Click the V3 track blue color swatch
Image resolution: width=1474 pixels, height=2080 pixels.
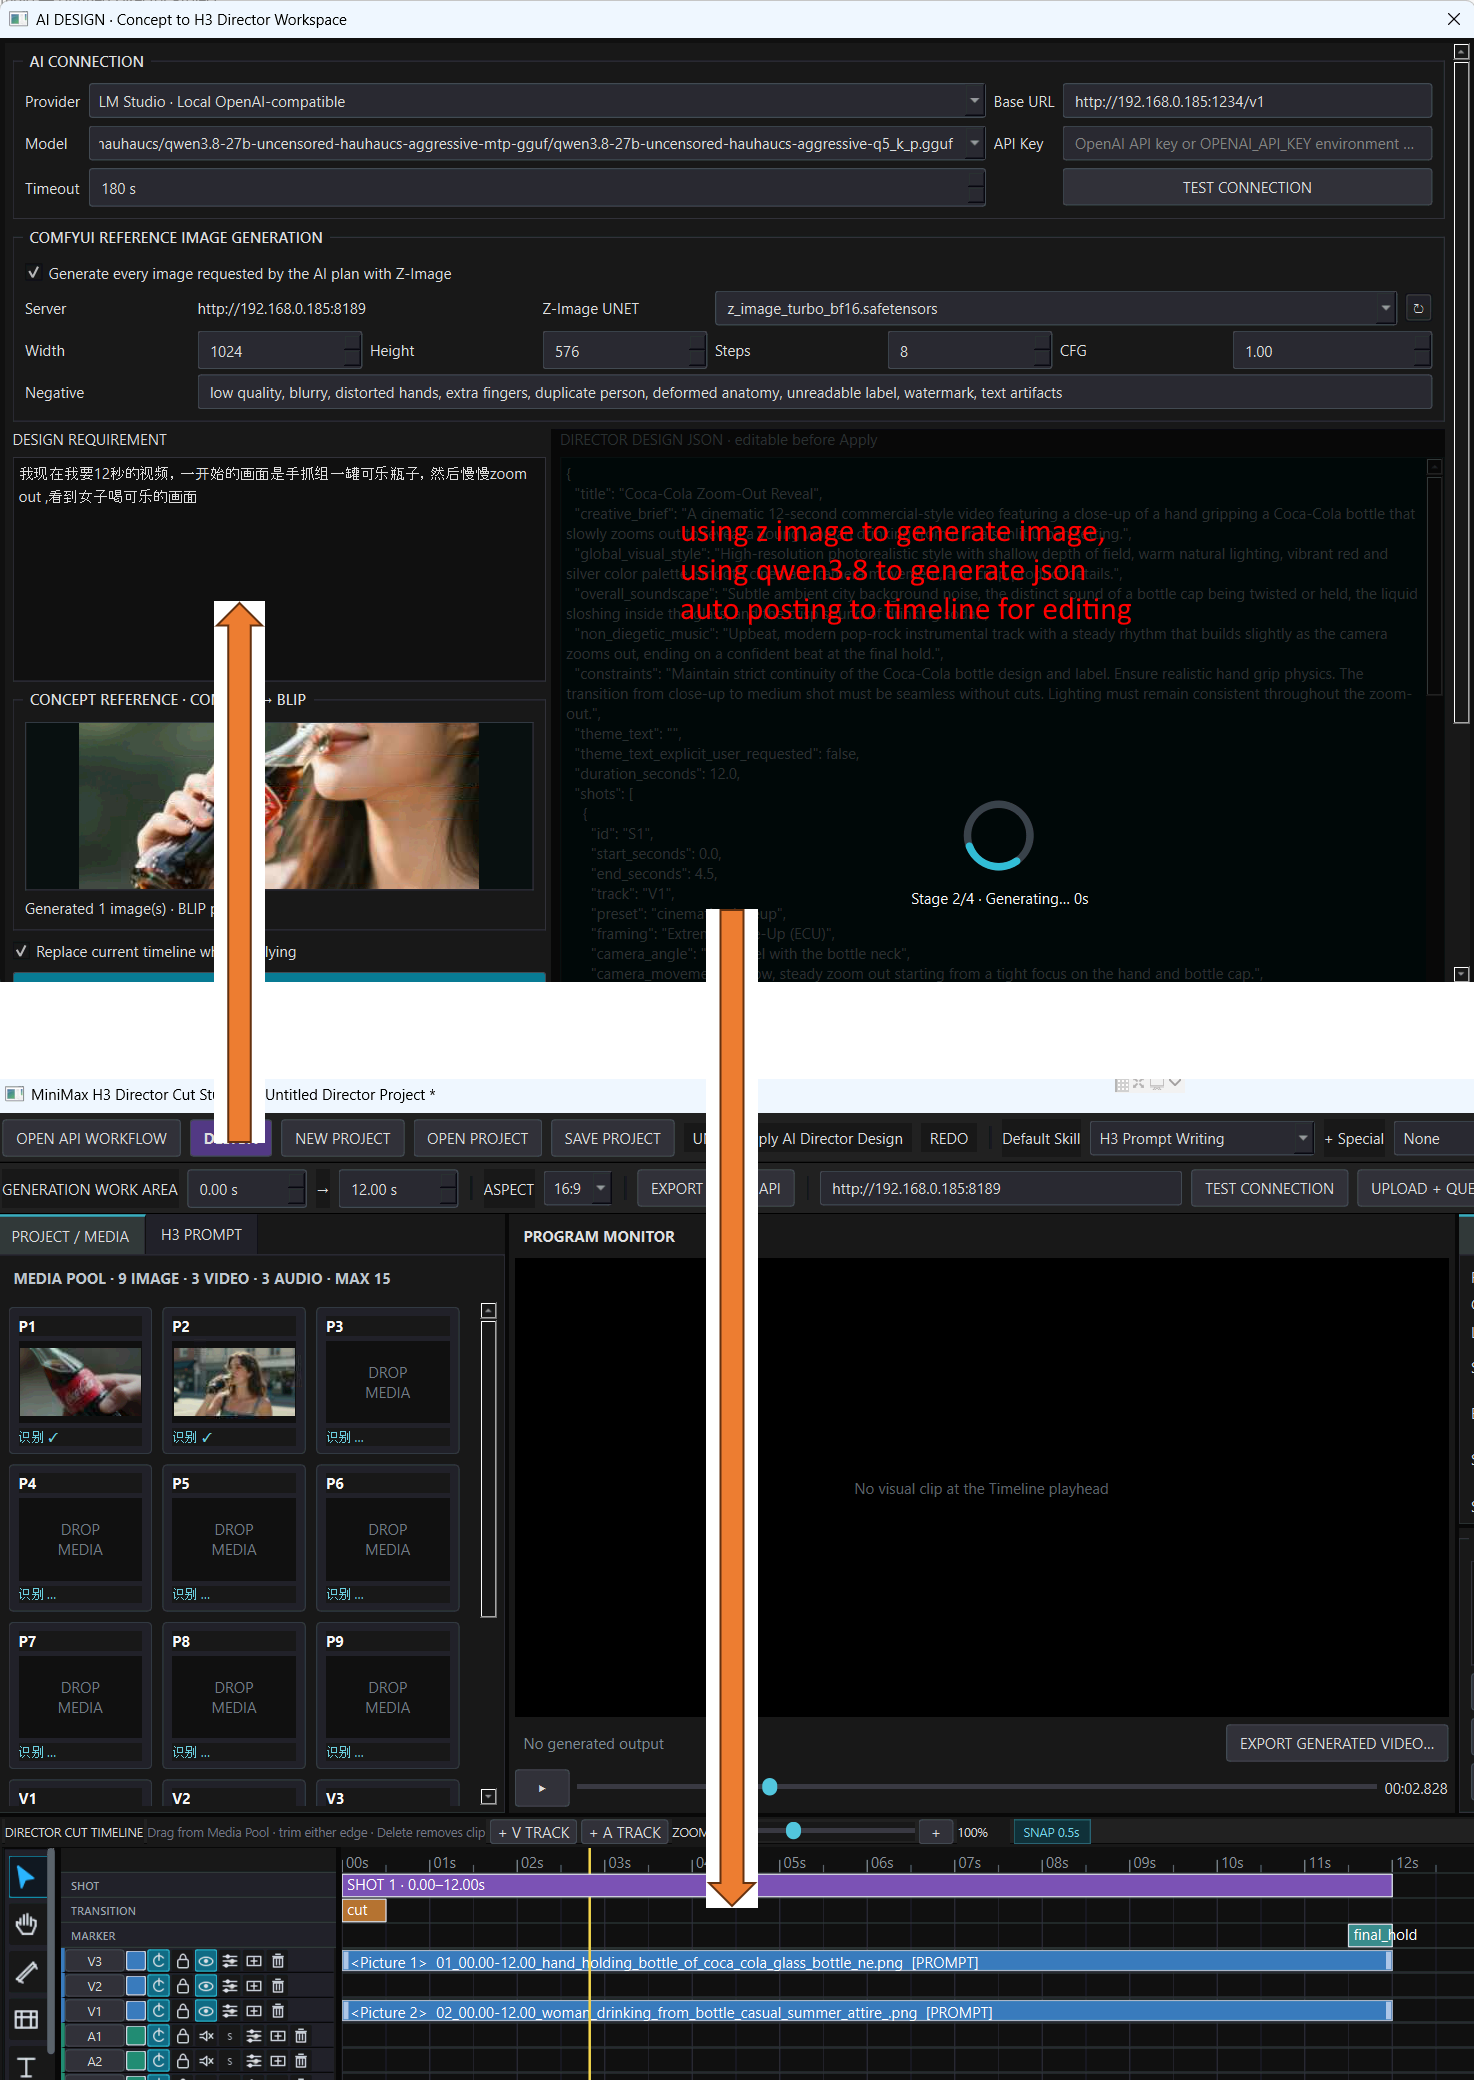[x=135, y=1961]
